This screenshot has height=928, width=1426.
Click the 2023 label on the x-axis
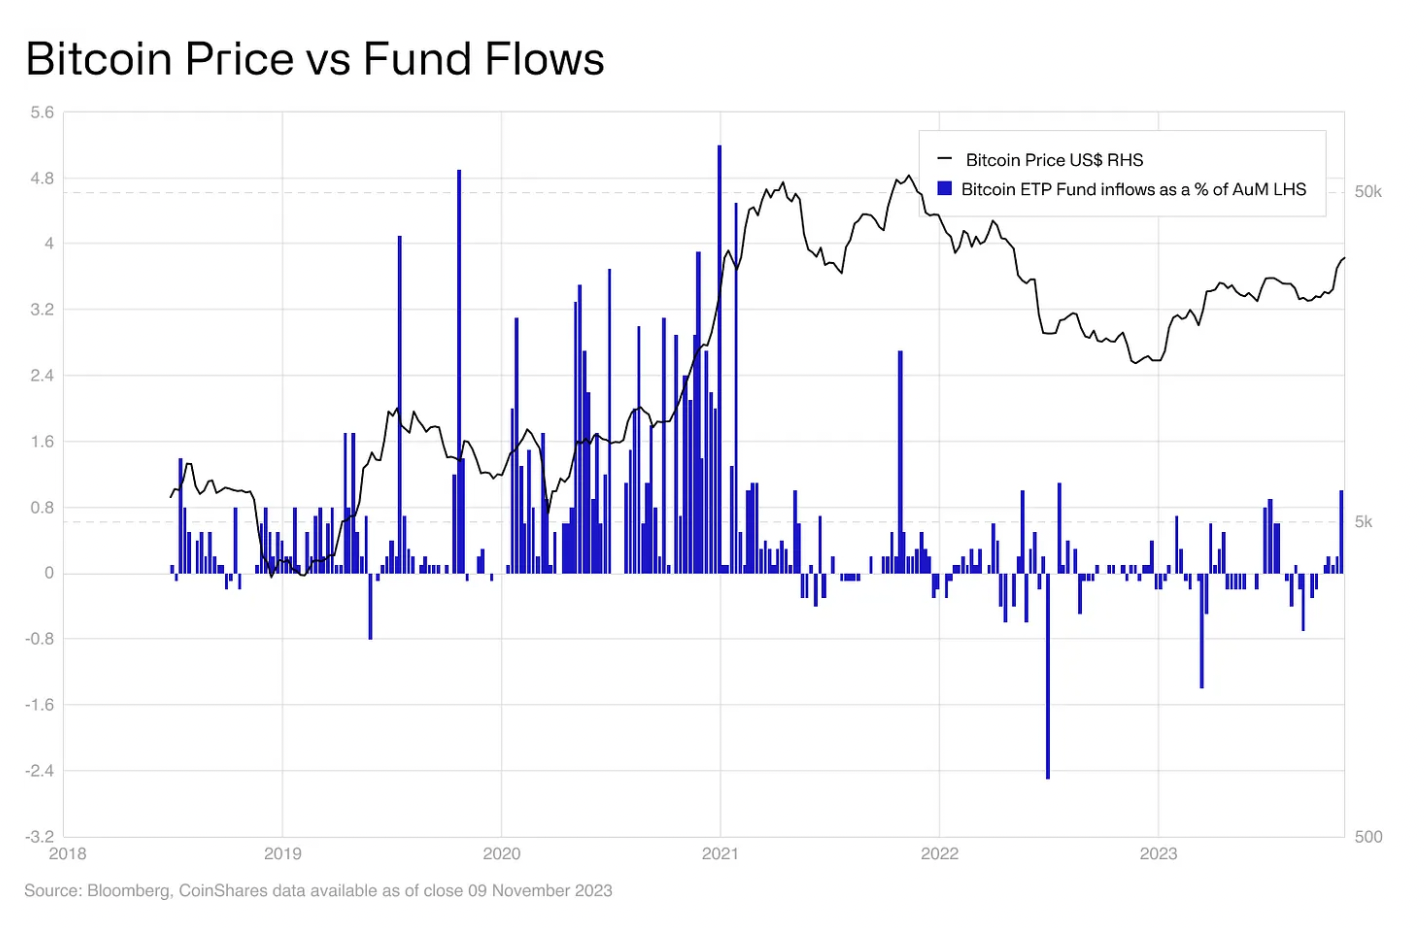(x=1158, y=854)
